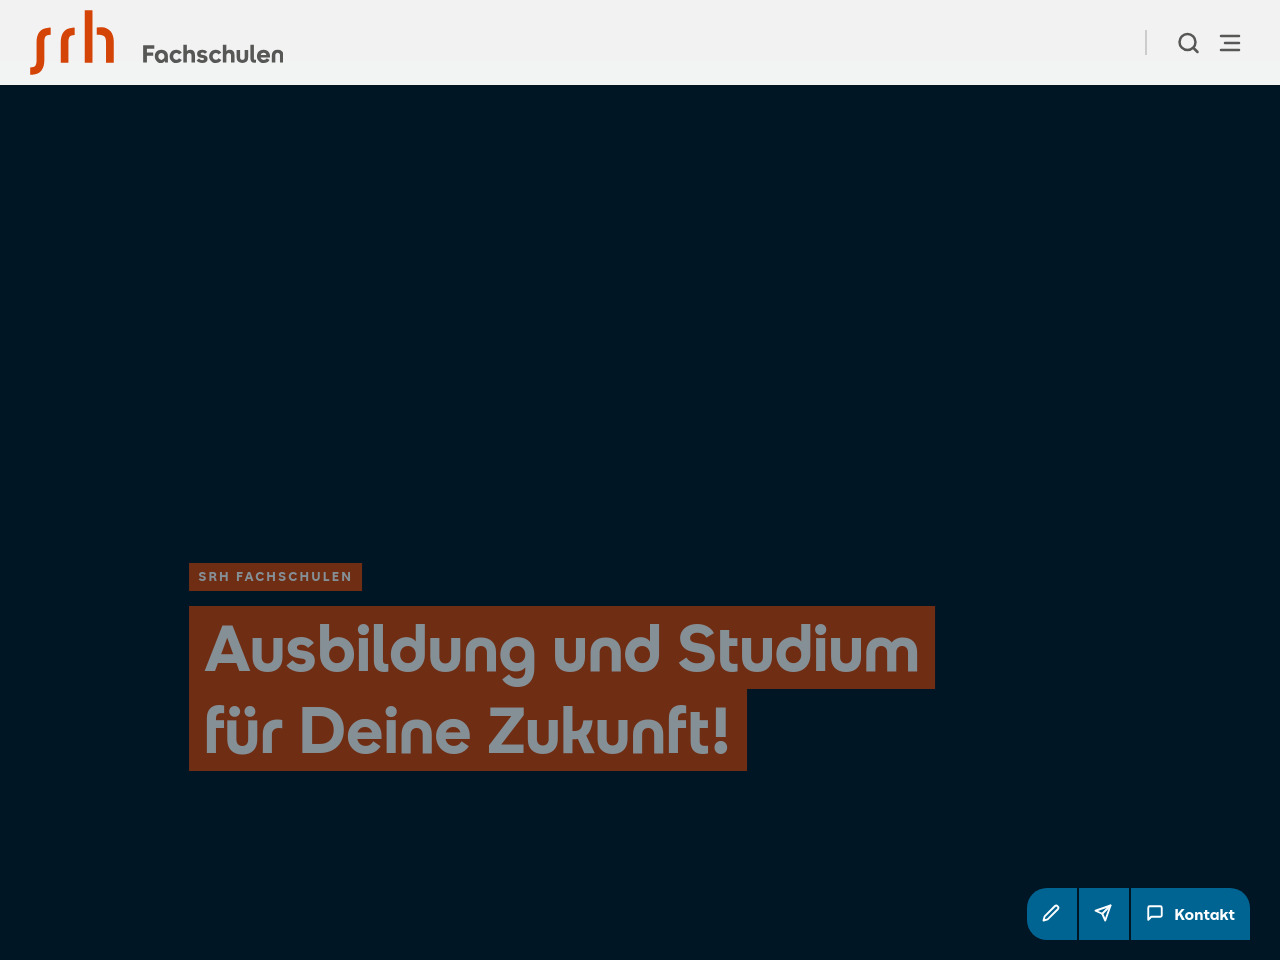Go to the Fachschulen wordmark link

pos(212,54)
